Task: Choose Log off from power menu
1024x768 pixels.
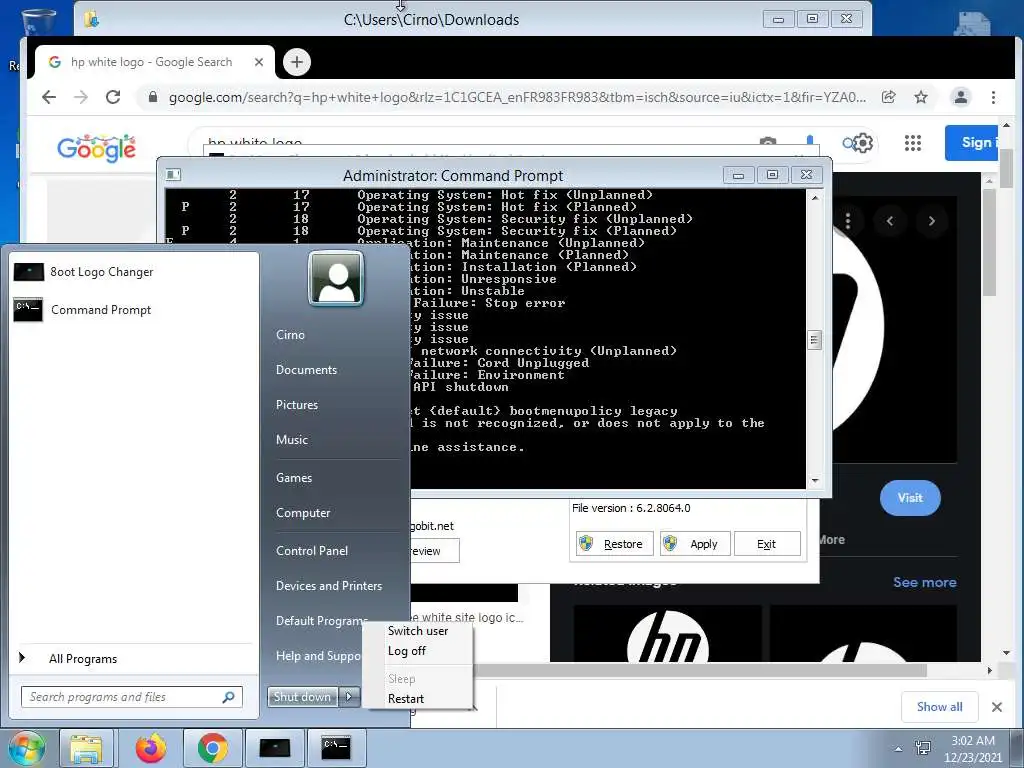Action: click(406, 651)
